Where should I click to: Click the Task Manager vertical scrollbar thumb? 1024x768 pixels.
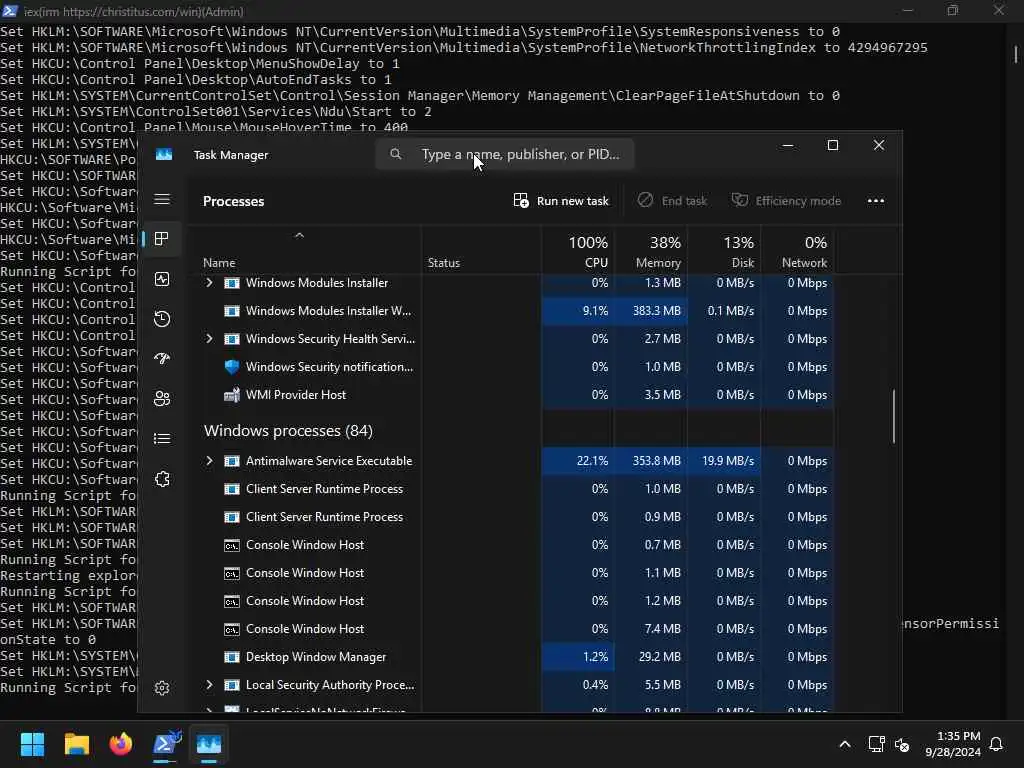[893, 417]
